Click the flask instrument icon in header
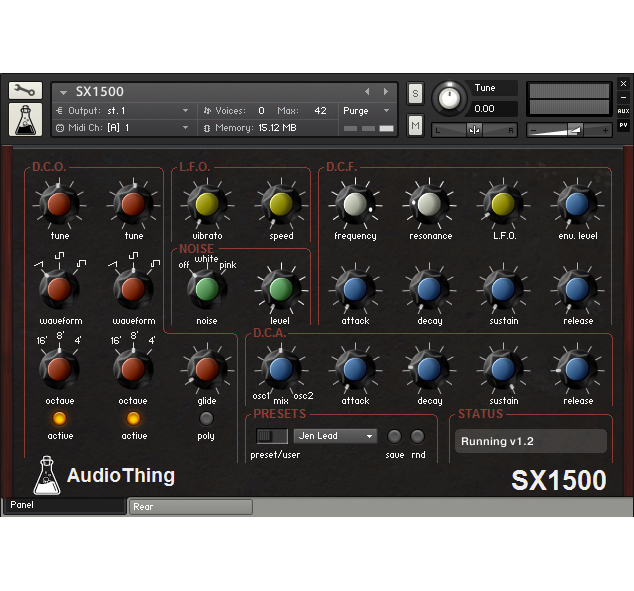 [x=25, y=120]
